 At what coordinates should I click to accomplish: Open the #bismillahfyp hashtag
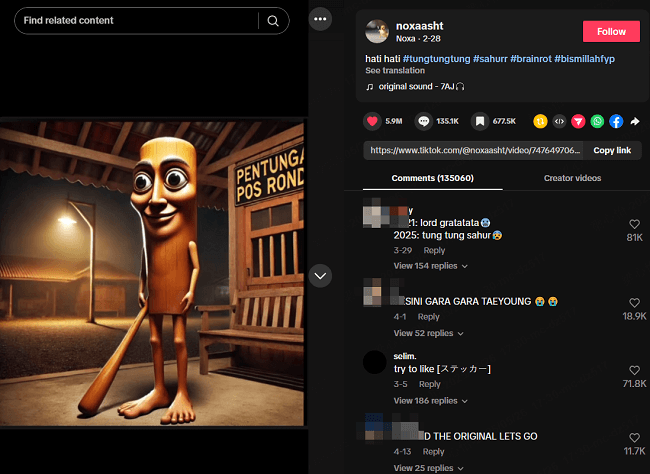click(585, 59)
